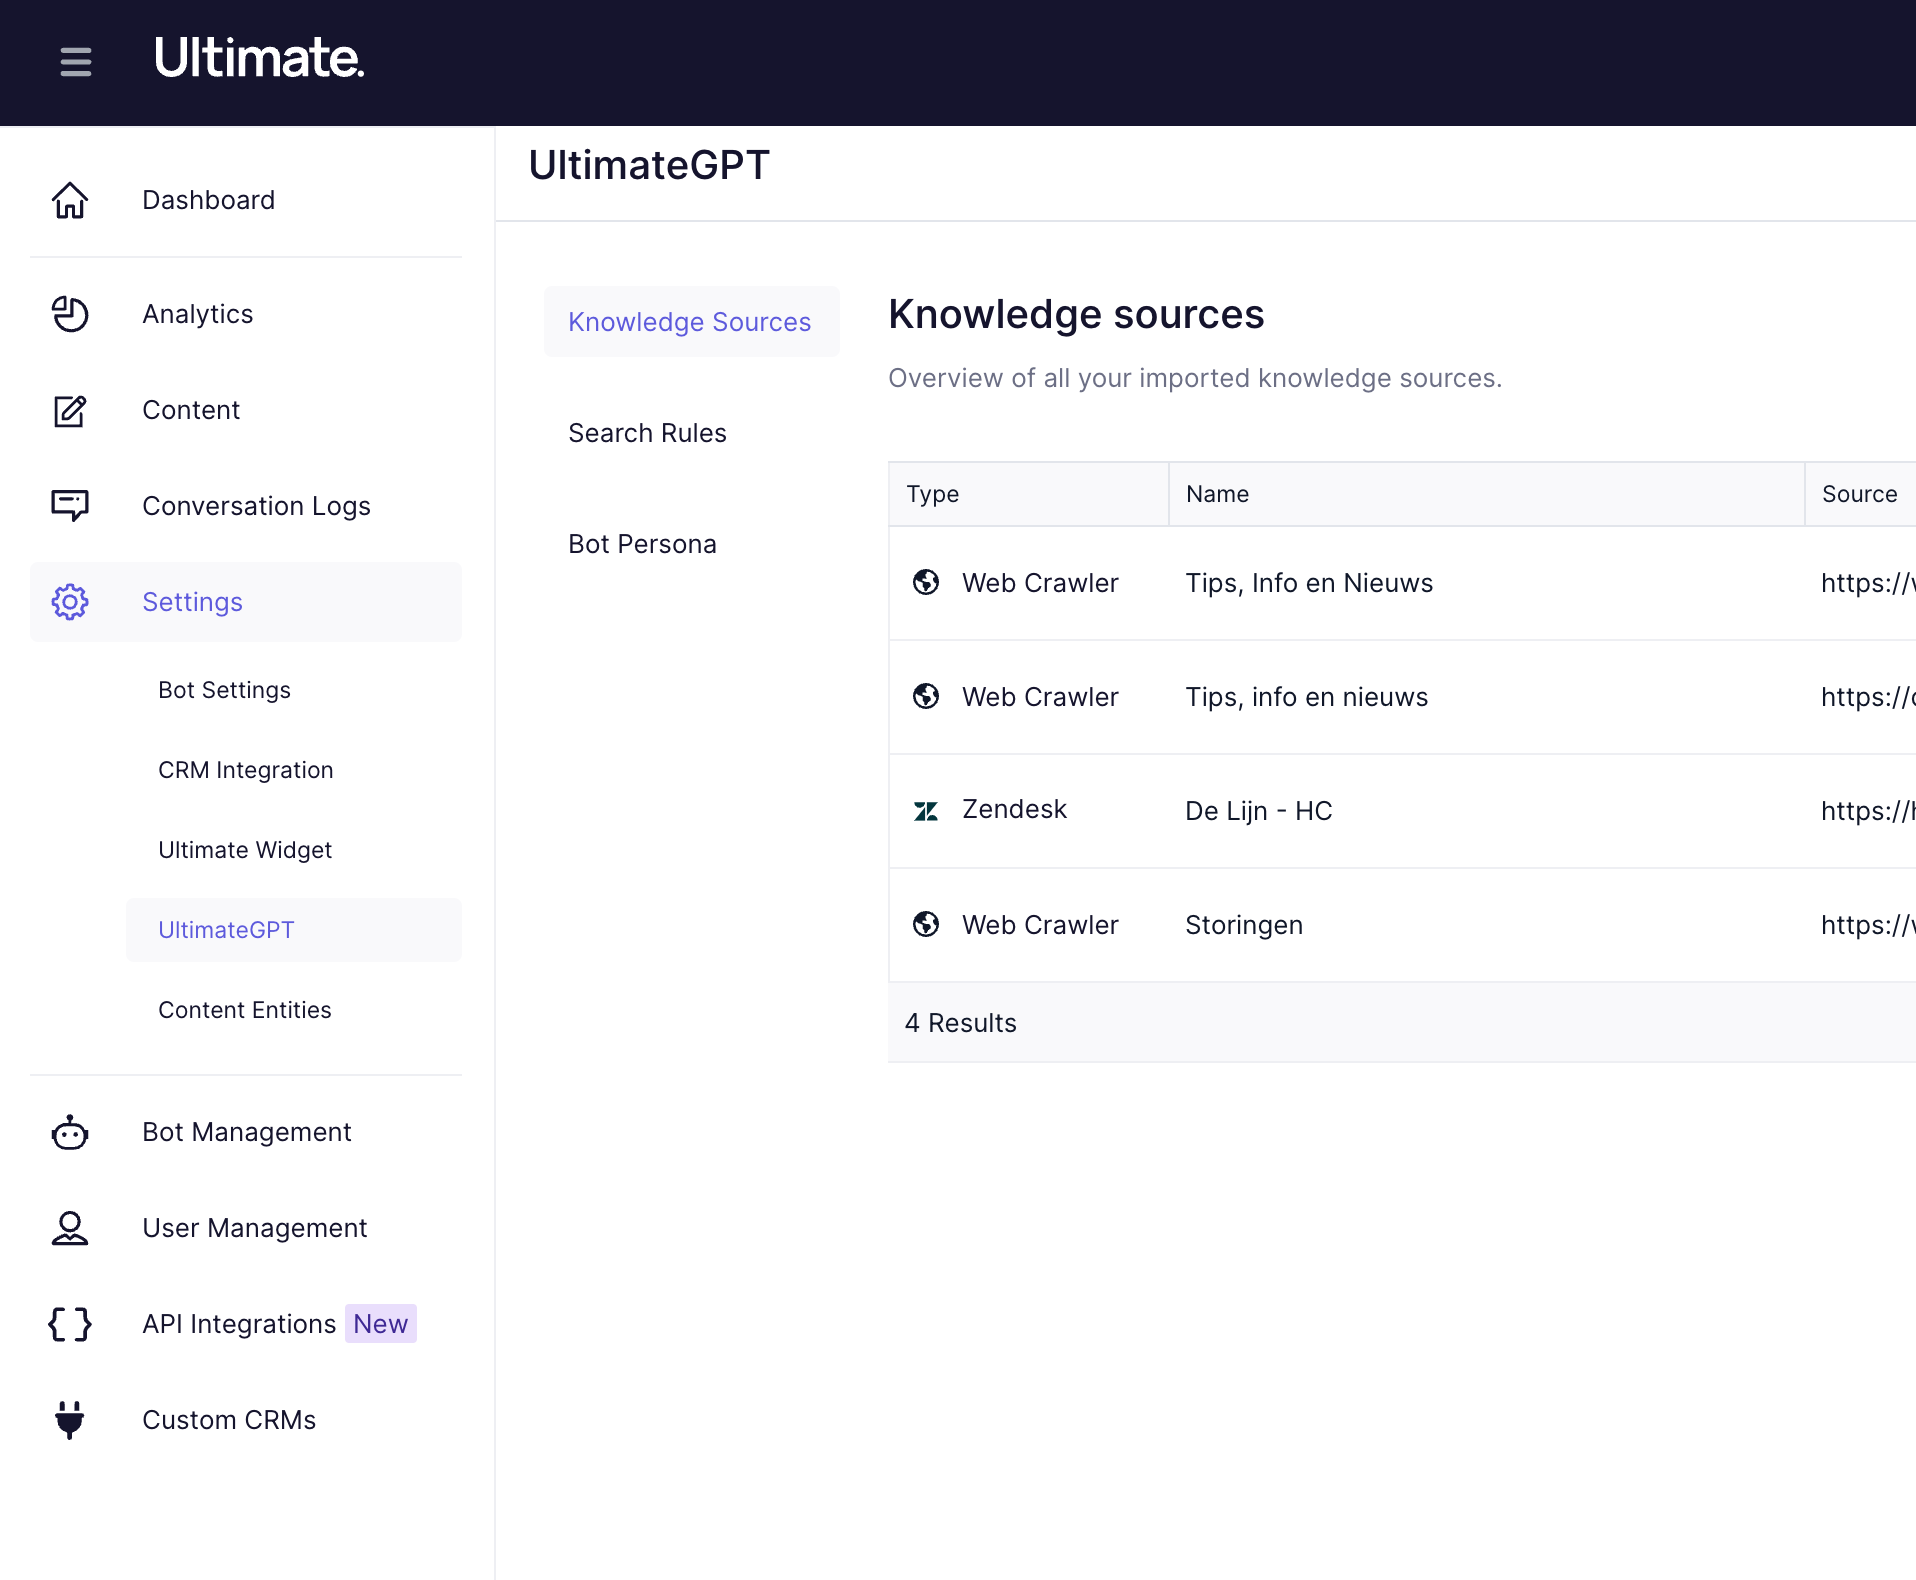Open Content via the pencil icon
This screenshot has width=1916, height=1580.
69,410
